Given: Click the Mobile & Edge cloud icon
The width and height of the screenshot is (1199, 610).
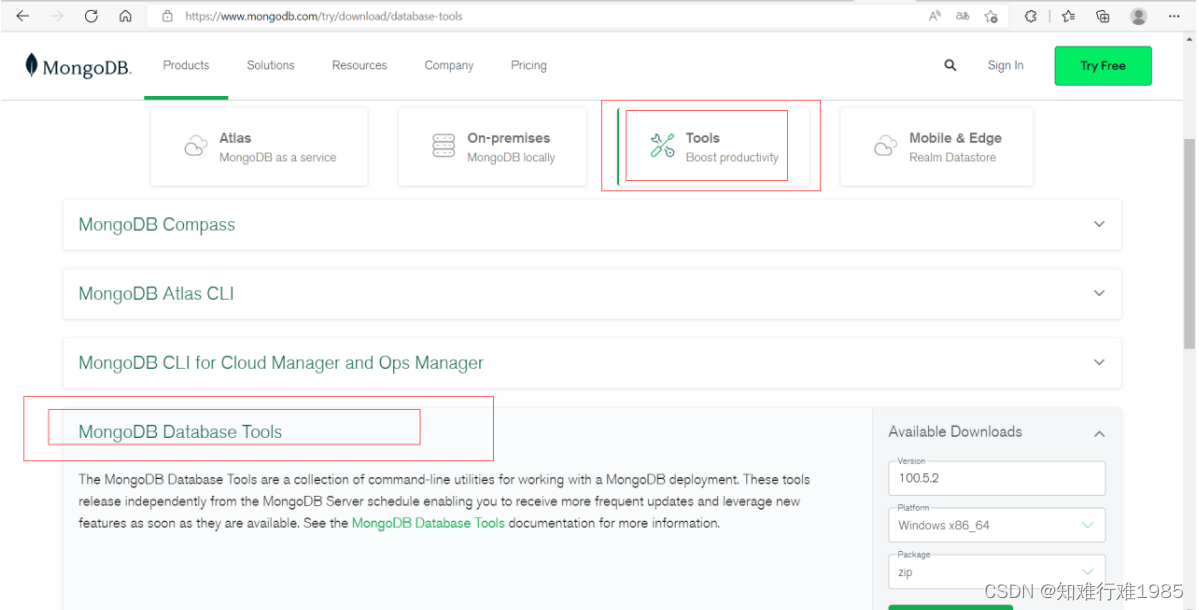Looking at the screenshot, I should pos(885,146).
